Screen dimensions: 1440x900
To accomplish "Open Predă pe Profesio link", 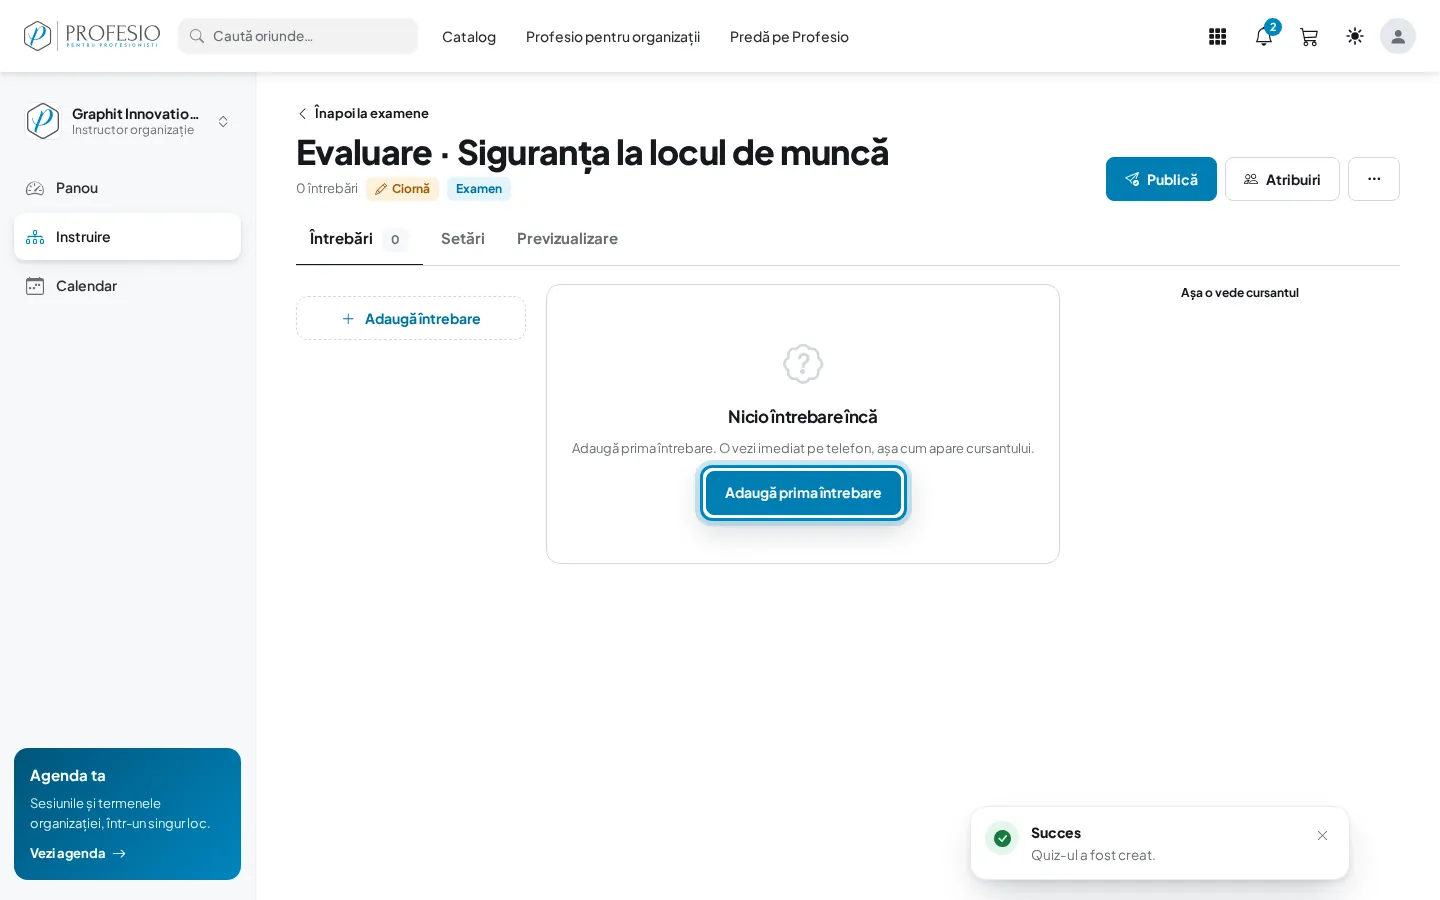I will 789,37.
